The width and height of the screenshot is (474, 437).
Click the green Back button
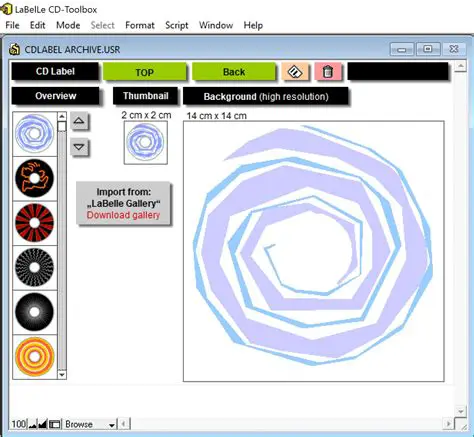[234, 71]
